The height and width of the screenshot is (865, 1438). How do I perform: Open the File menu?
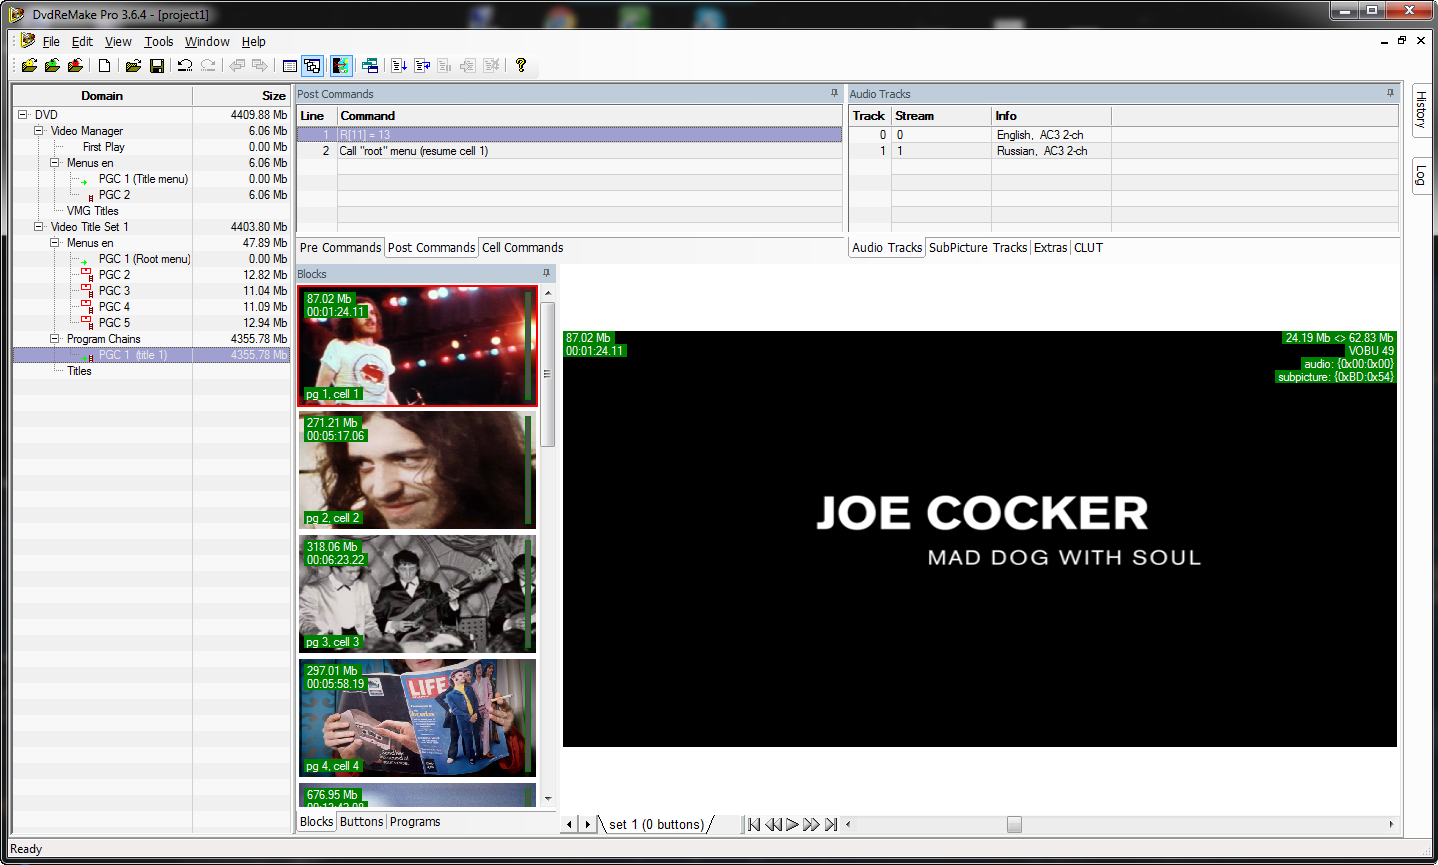tap(51, 42)
